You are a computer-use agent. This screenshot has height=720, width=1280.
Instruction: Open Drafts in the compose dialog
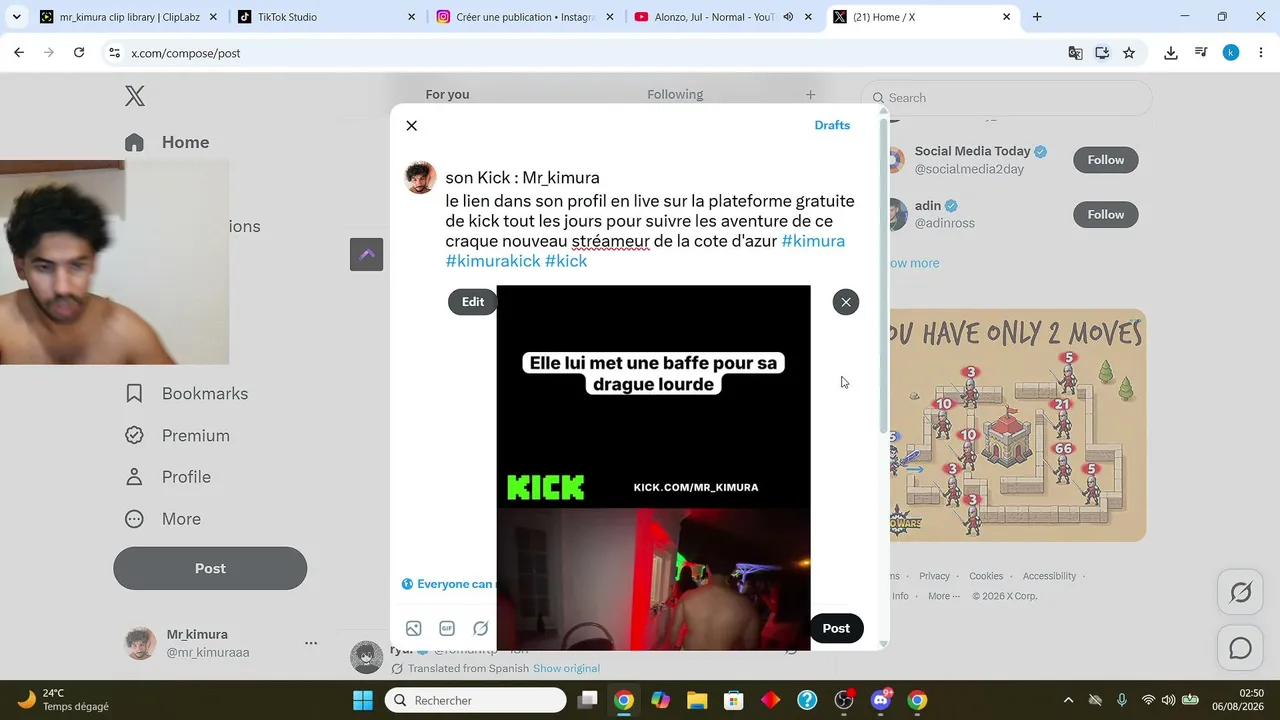(832, 125)
